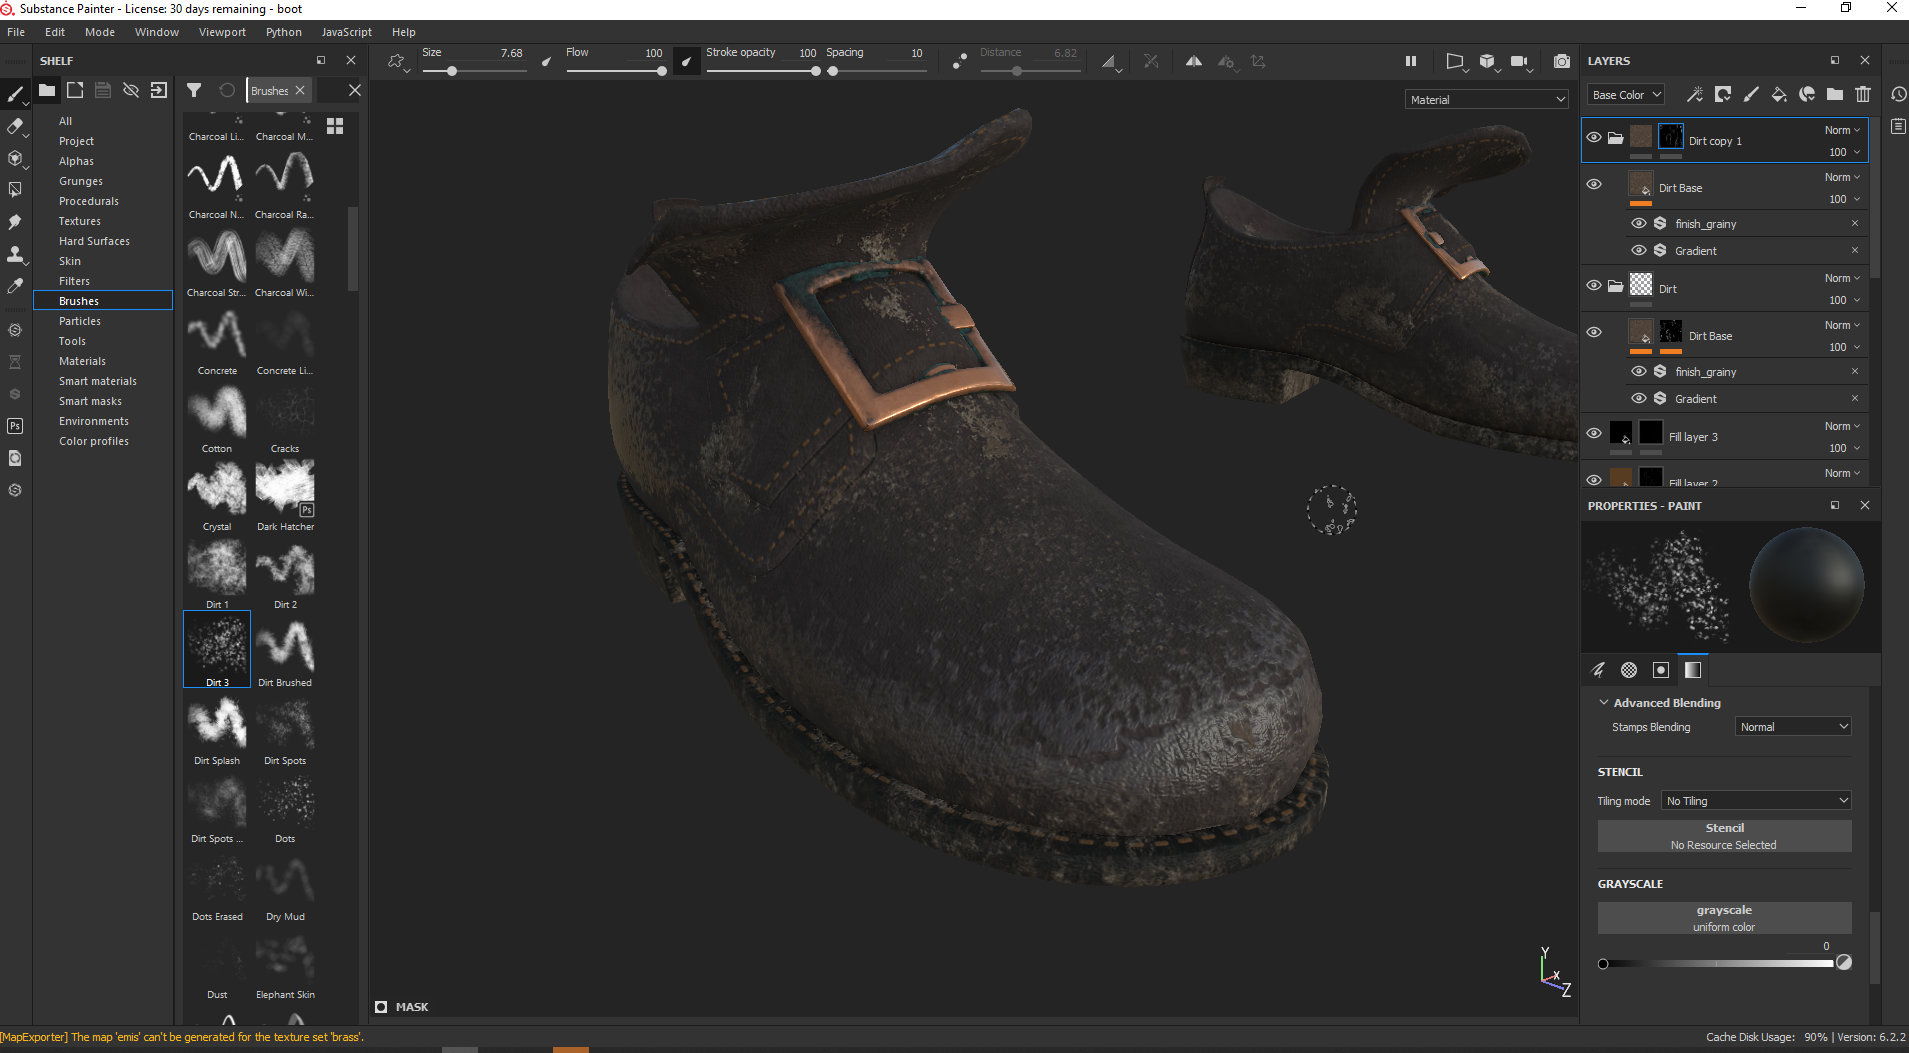Open blend mode dropdown for Dirt copy 1
Screen dimensions: 1909x1053
[x=1842, y=130]
